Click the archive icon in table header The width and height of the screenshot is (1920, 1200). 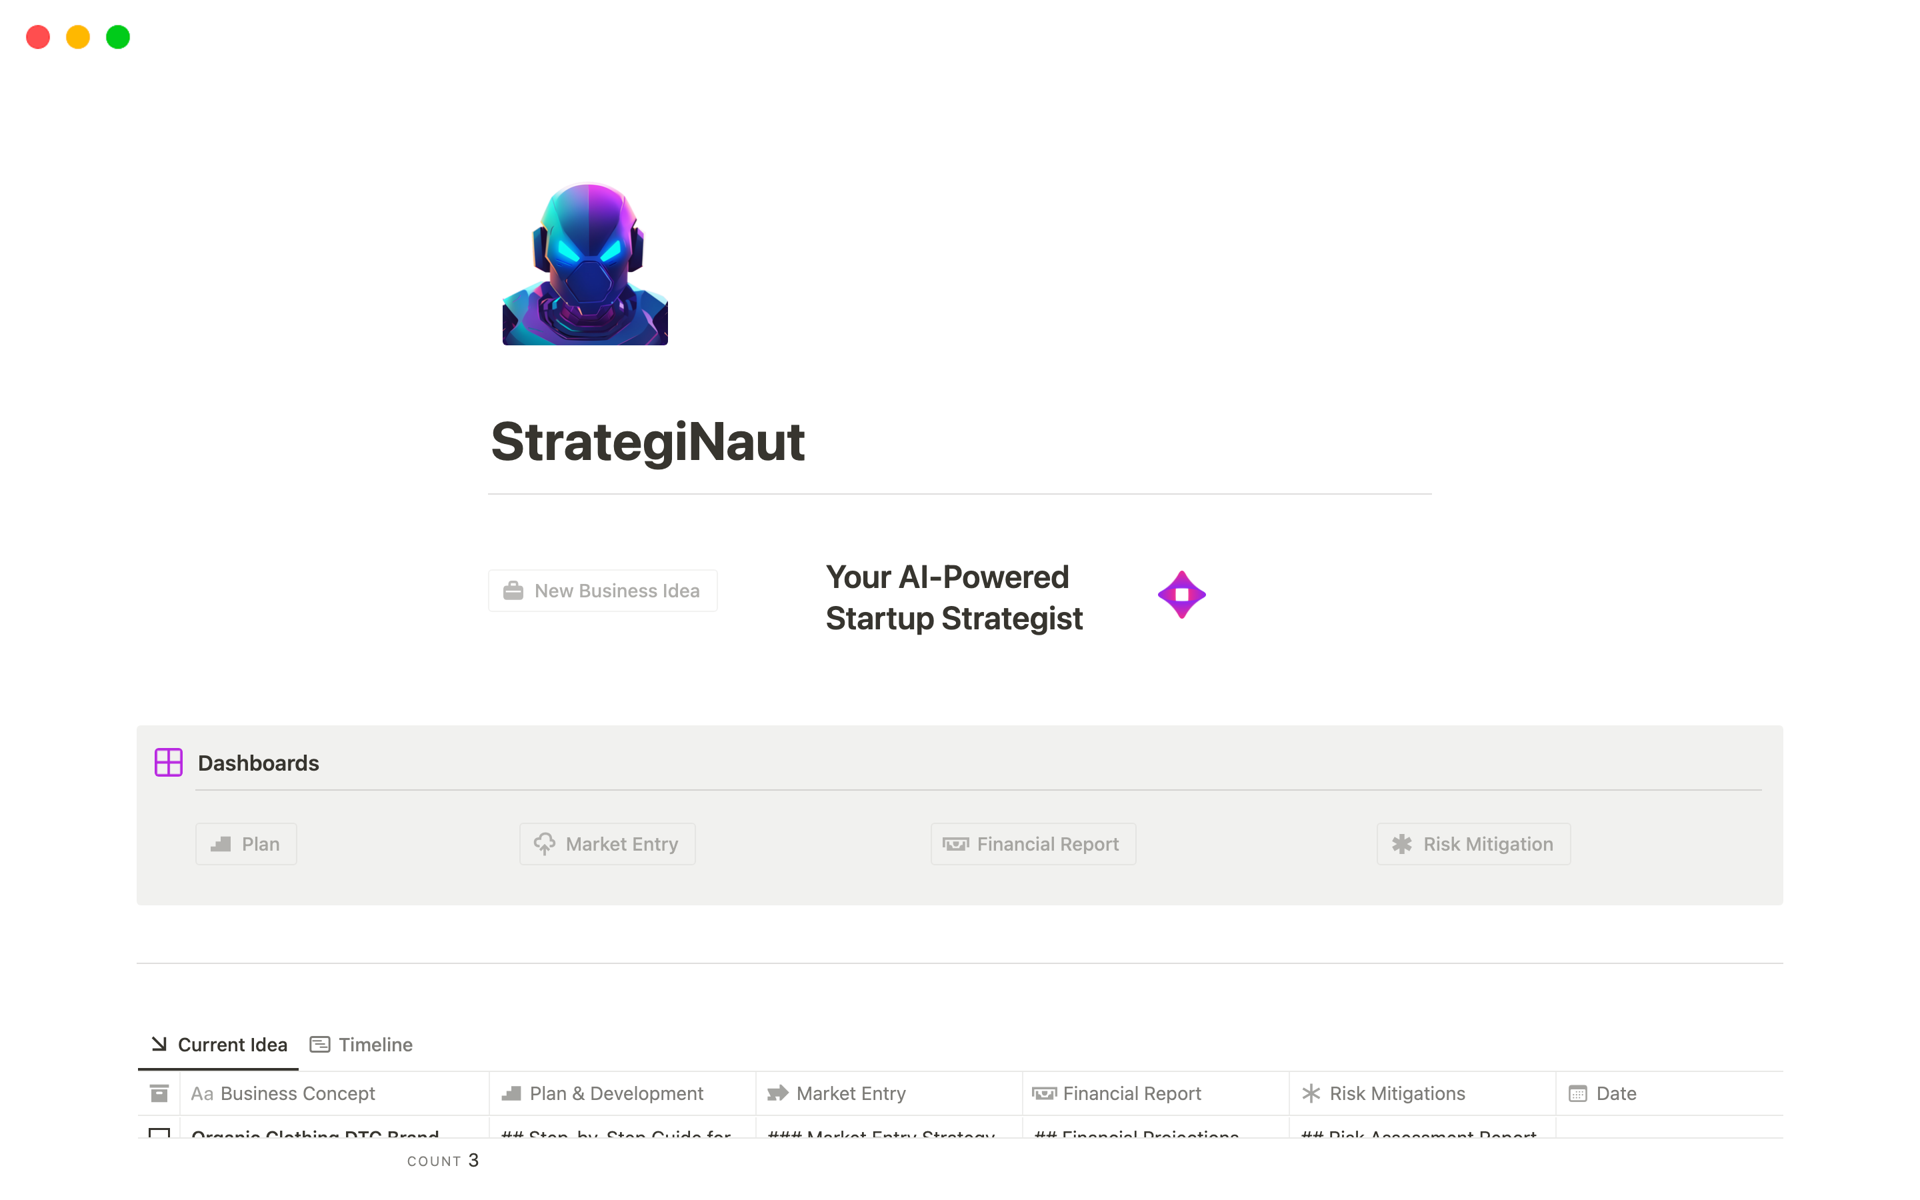pyautogui.click(x=159, y=1093)
